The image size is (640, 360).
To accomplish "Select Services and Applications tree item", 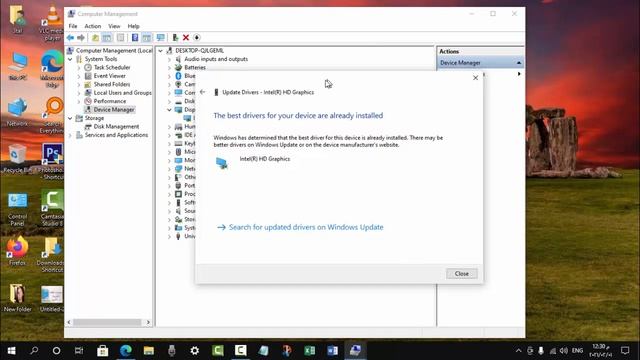I will (116, 135).
